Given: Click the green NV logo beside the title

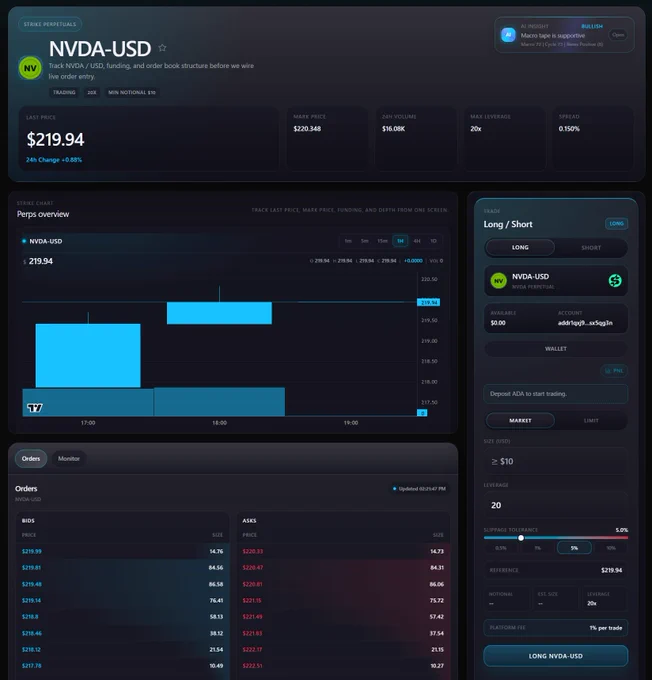Looking at the screenshot, I should pyautogui.click(x=30, y=68).
